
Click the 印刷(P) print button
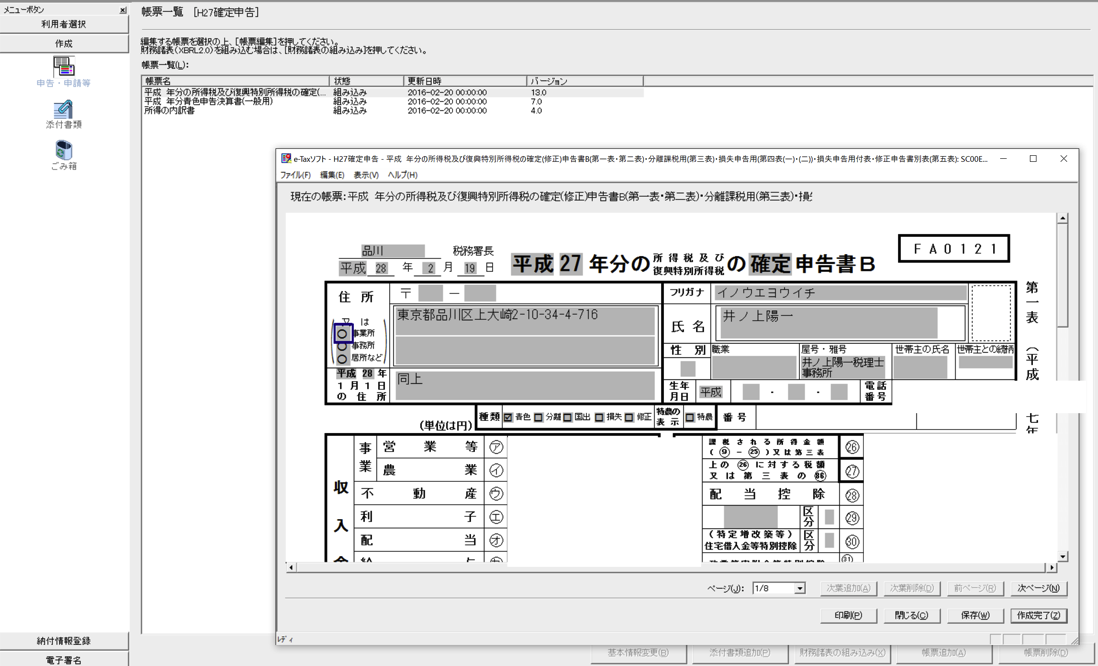pos(848,616)
